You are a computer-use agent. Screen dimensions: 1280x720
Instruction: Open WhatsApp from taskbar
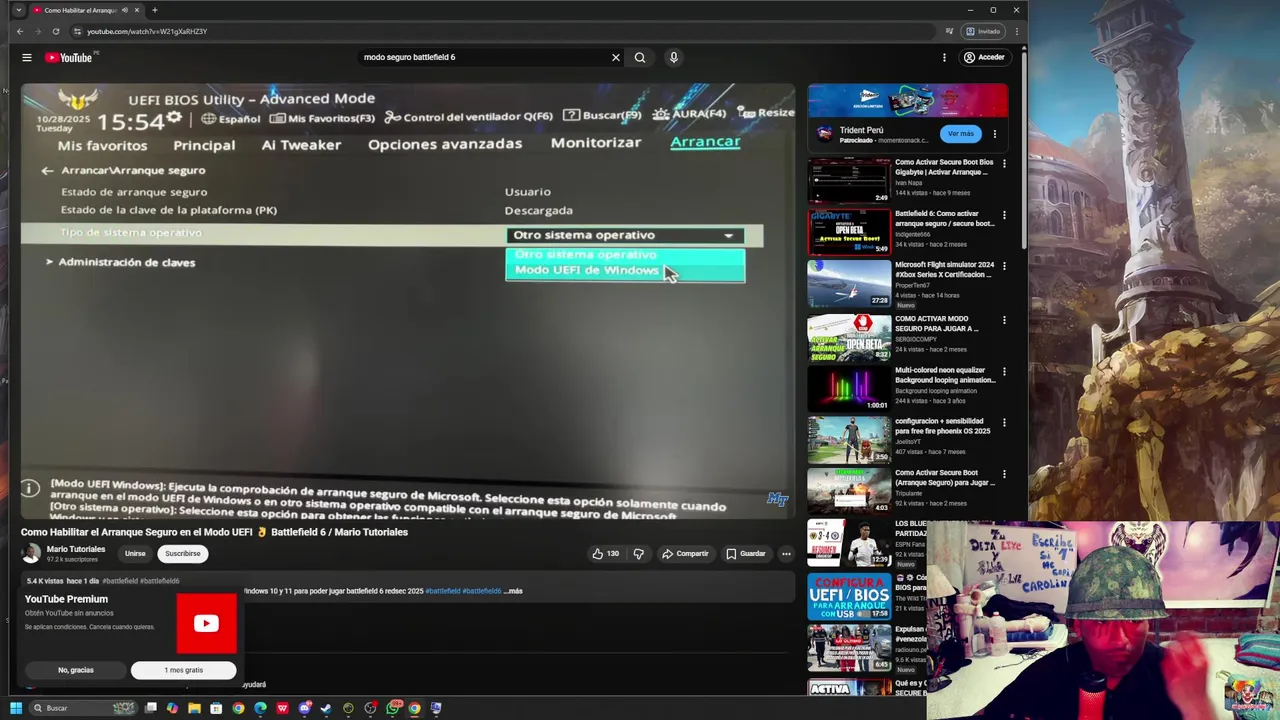coord(393,708)
